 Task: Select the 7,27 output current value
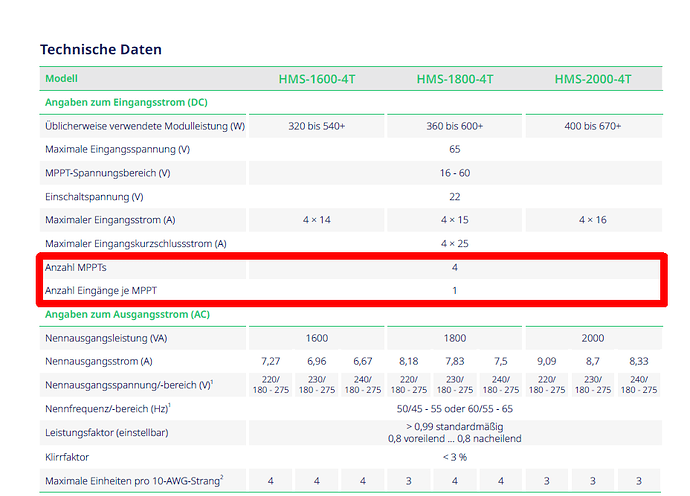271,362
